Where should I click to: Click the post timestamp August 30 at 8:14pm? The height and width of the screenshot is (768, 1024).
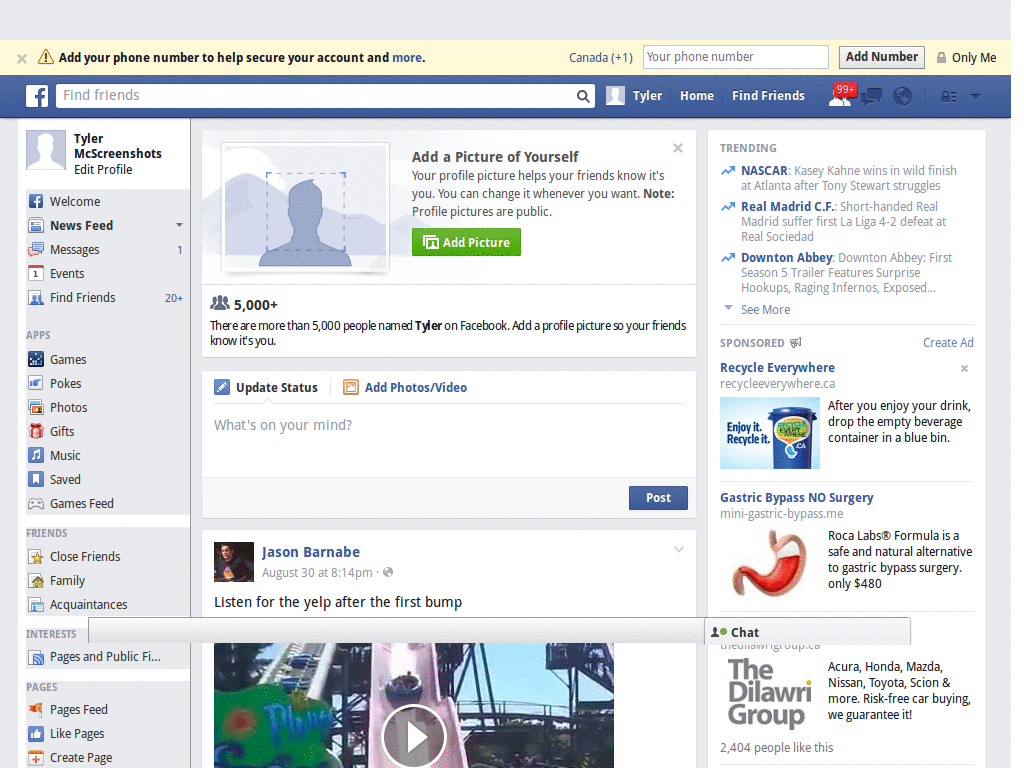tap(317, 573)
